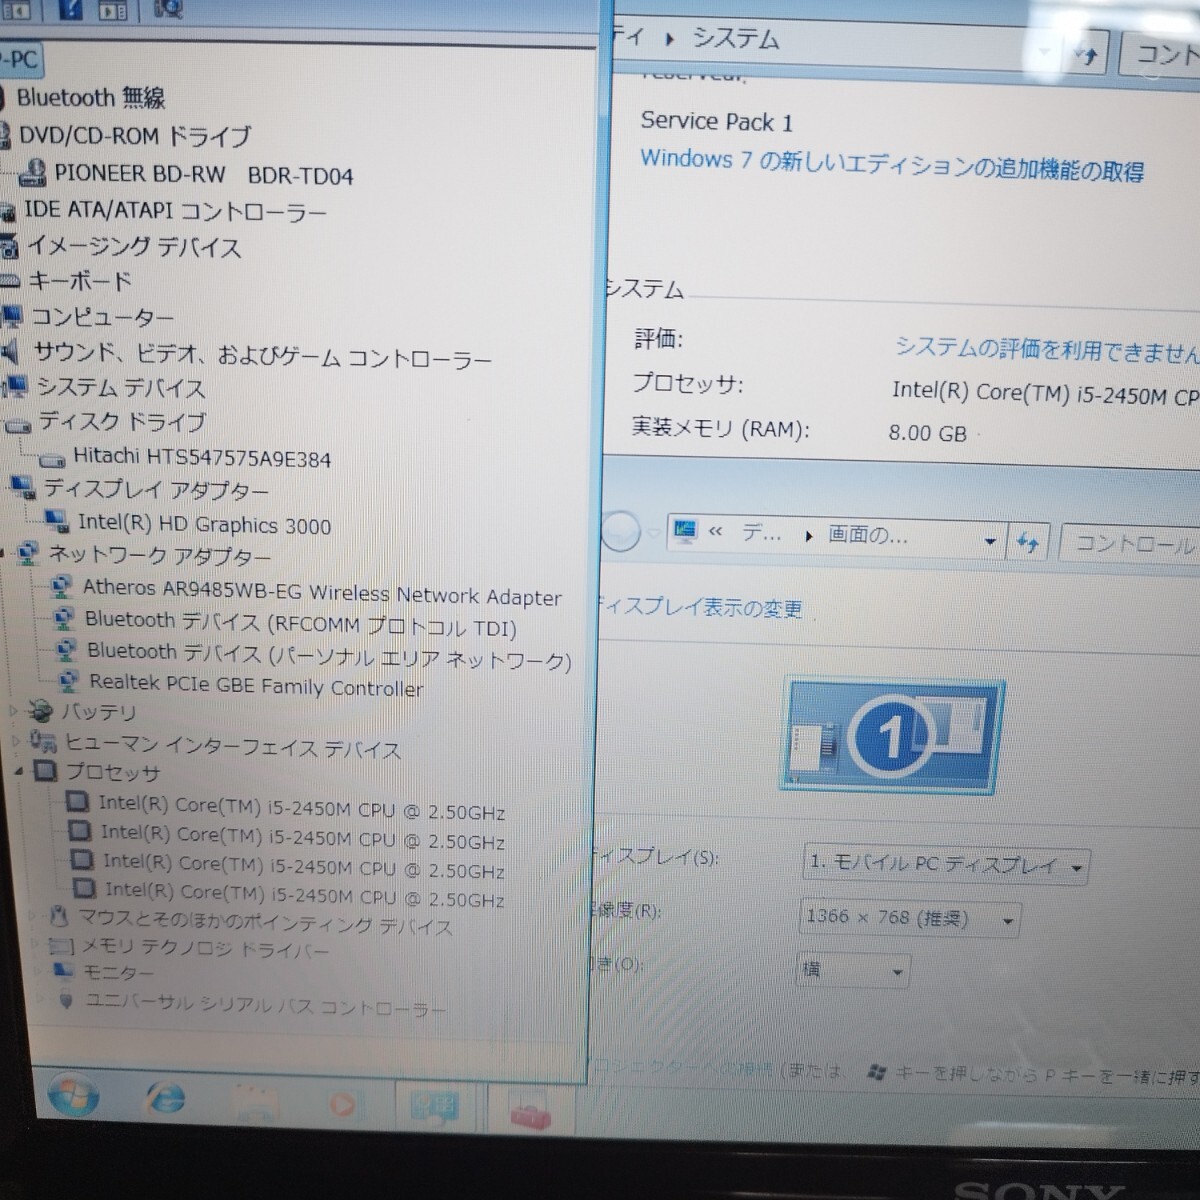
Task: Open the Windows Start orb
Action: [x=73, y=1095]
